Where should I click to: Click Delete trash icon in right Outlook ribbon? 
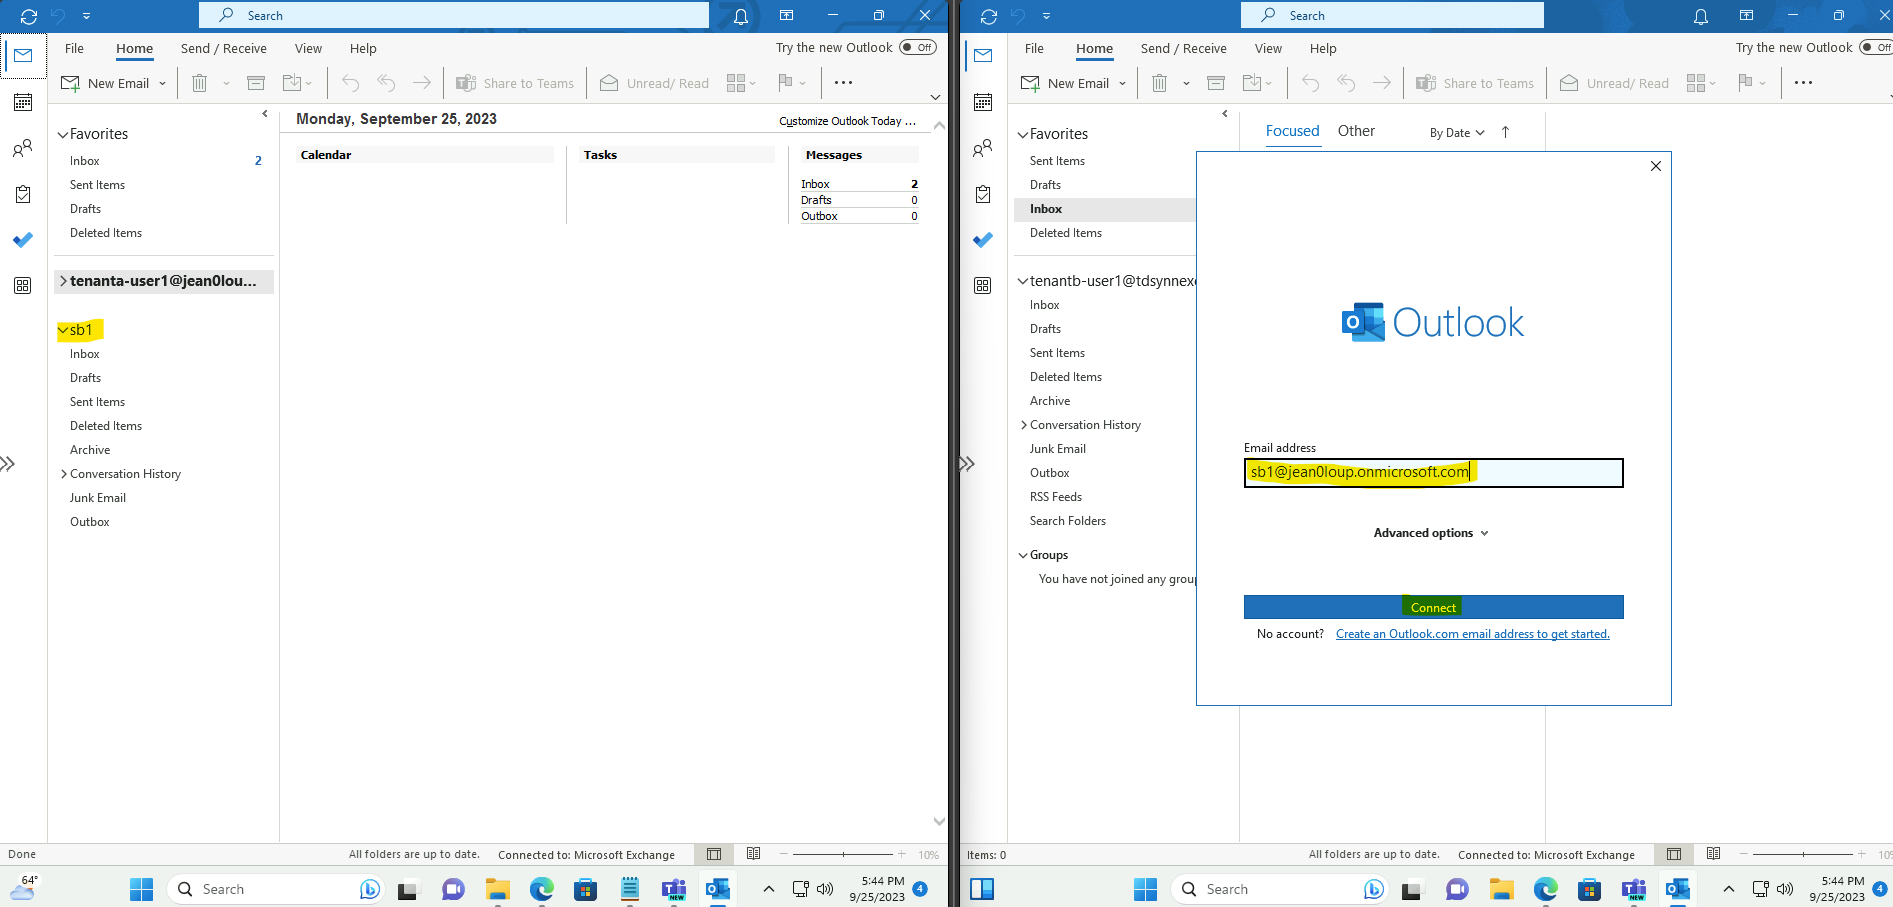click(1159, 83)
